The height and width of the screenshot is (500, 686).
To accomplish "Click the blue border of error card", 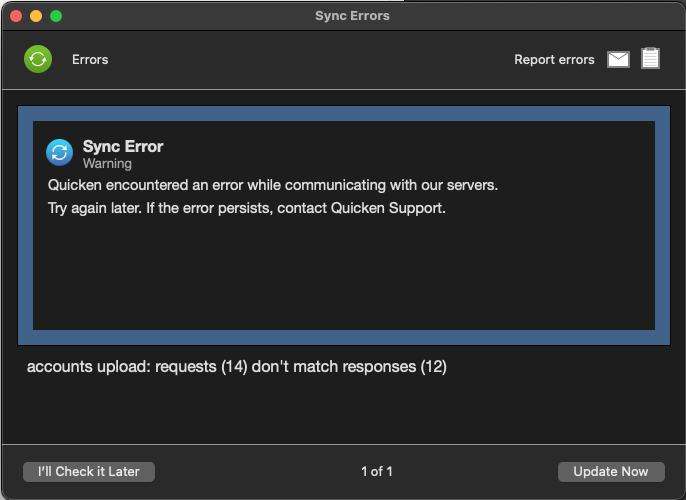I will 344,113.
